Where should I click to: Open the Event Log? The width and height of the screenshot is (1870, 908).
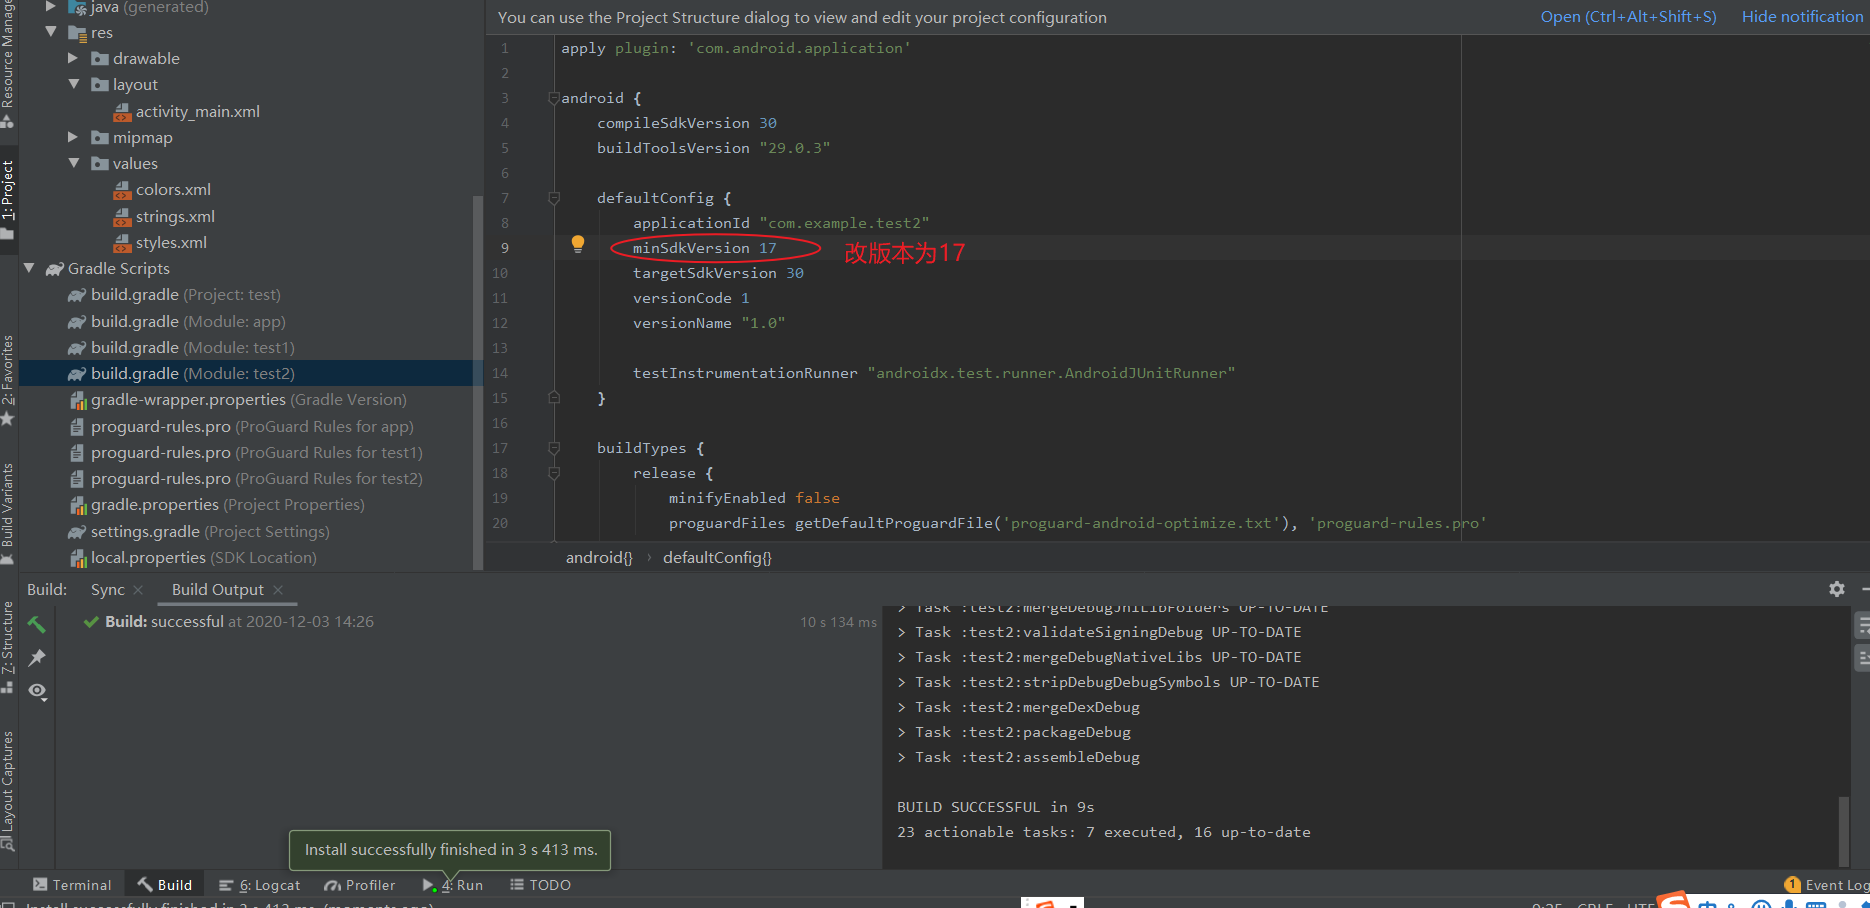point(1826,885)
